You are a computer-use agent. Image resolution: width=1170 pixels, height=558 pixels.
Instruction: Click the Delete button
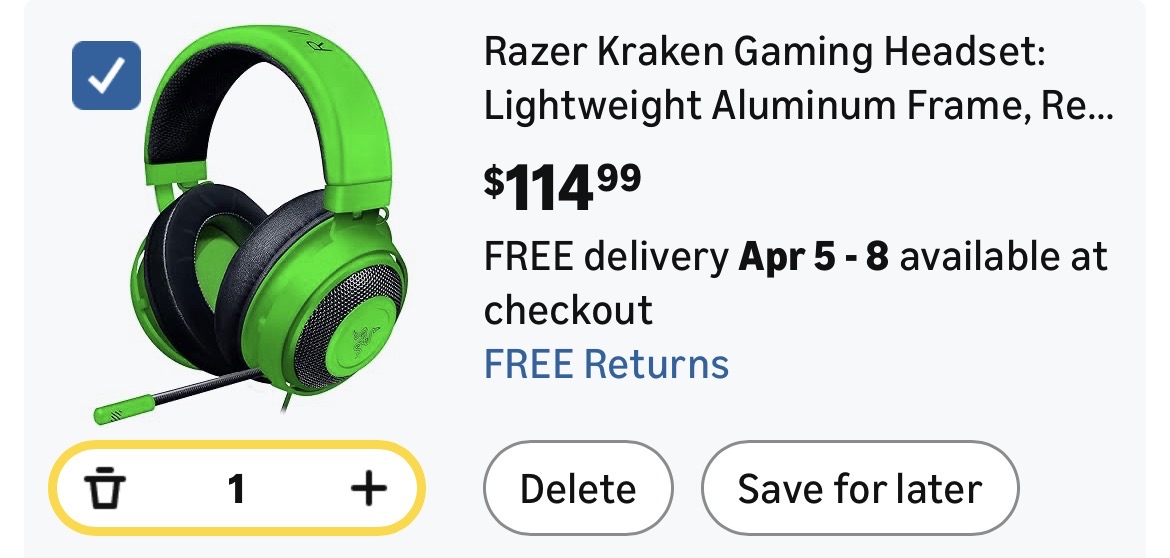coord(578,489)
